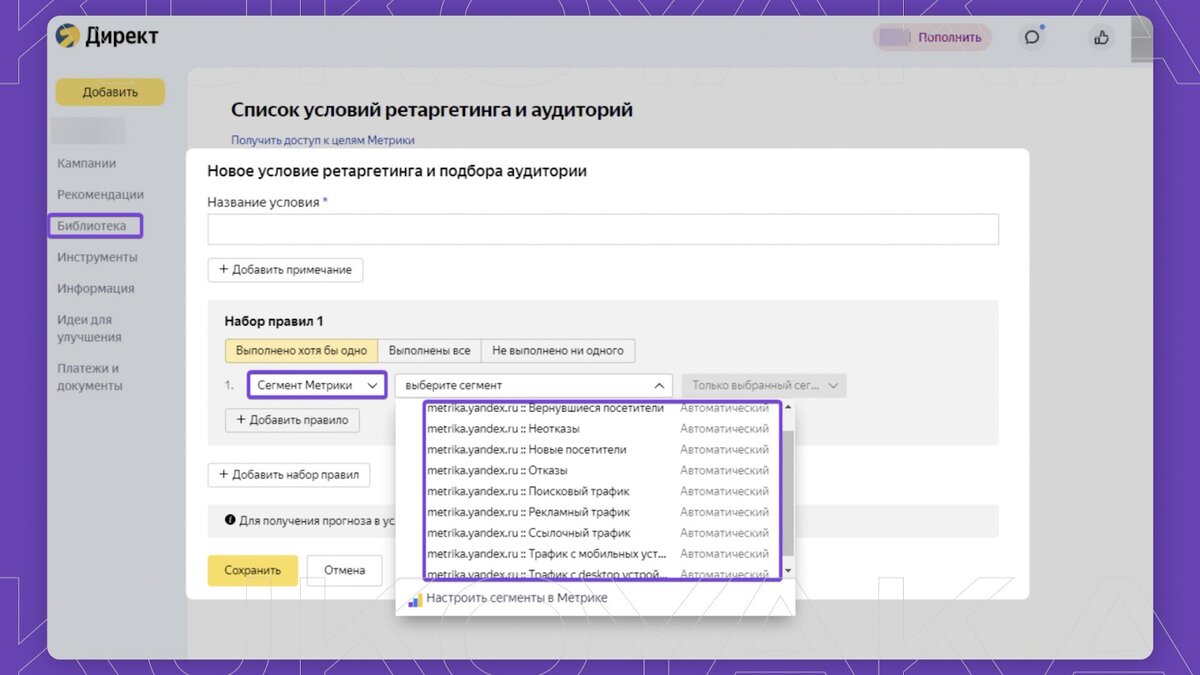Select the Выполнено хотя бы одно option
Viewport: 1200px width, 675px height.
301,351
